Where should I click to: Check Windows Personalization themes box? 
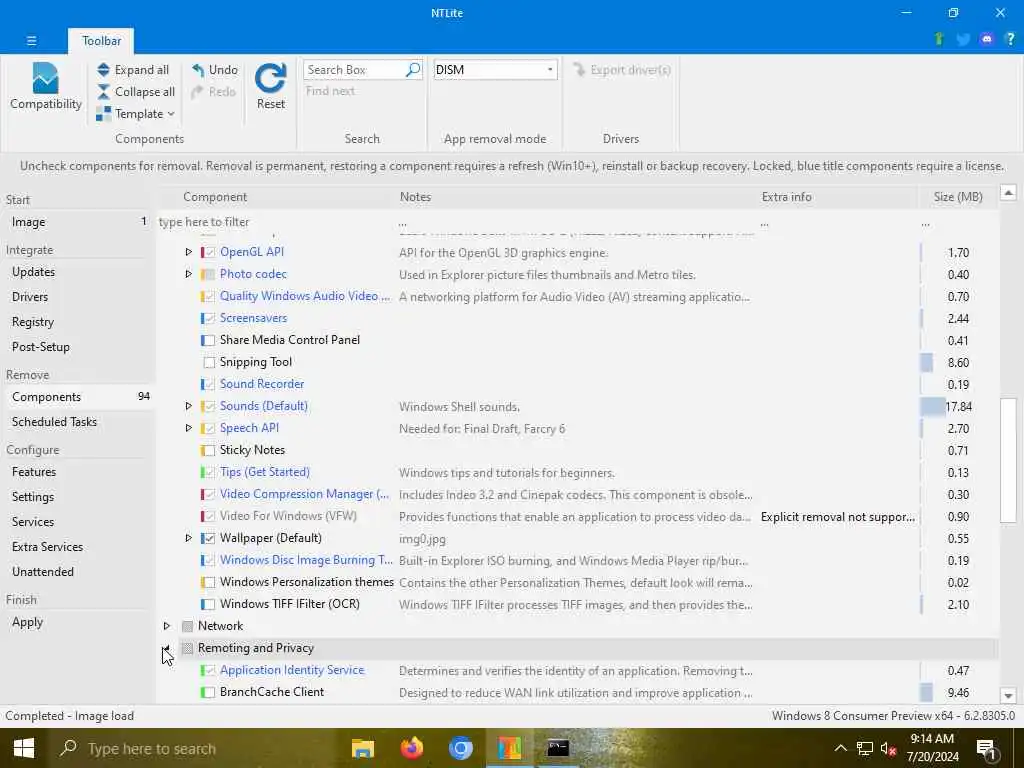pyautogui.click(x=208, y=582)
